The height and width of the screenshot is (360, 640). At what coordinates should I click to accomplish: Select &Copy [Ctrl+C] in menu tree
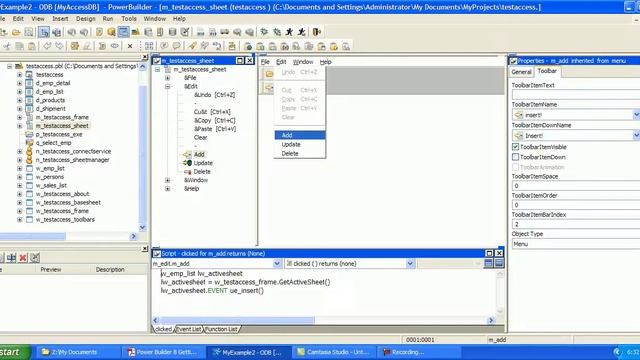pos(215,120)
